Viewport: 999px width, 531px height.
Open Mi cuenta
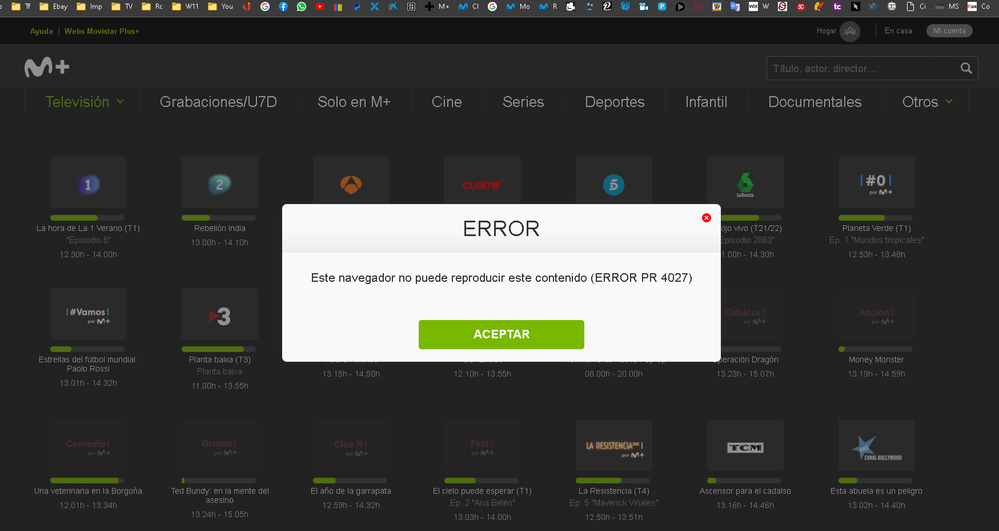coord(949,31)
